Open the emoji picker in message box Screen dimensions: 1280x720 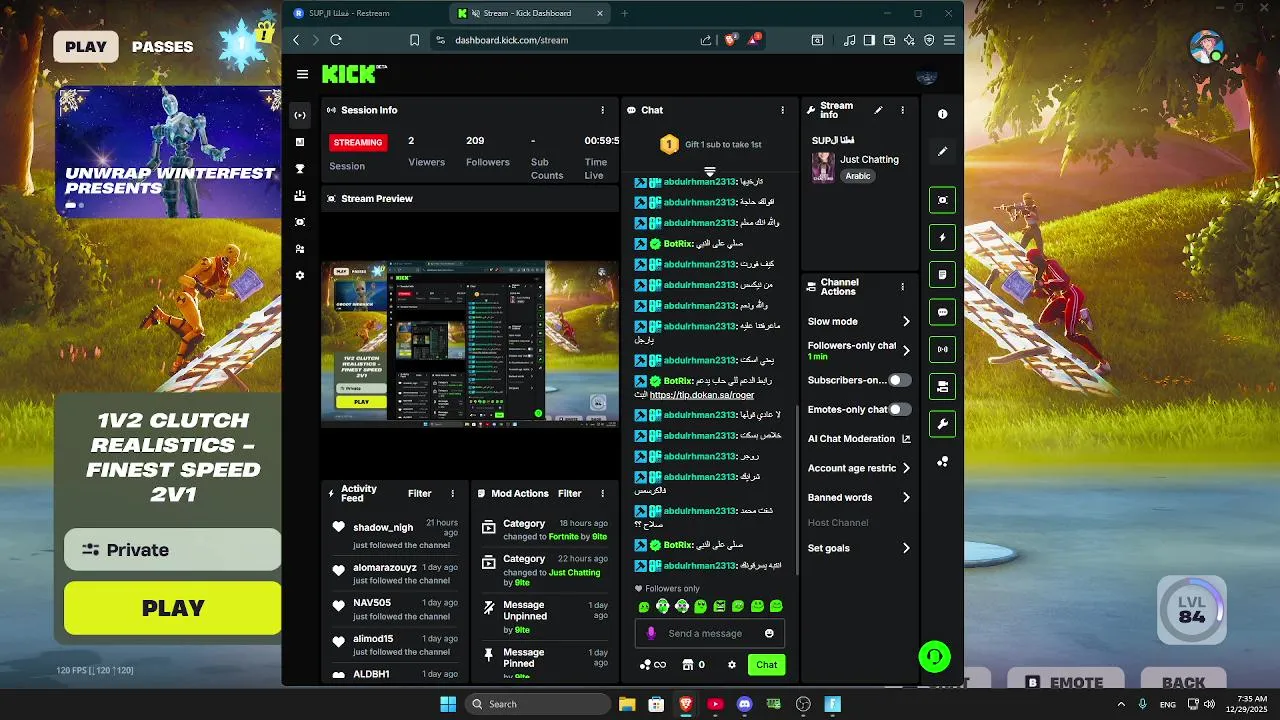coord(769,633)
